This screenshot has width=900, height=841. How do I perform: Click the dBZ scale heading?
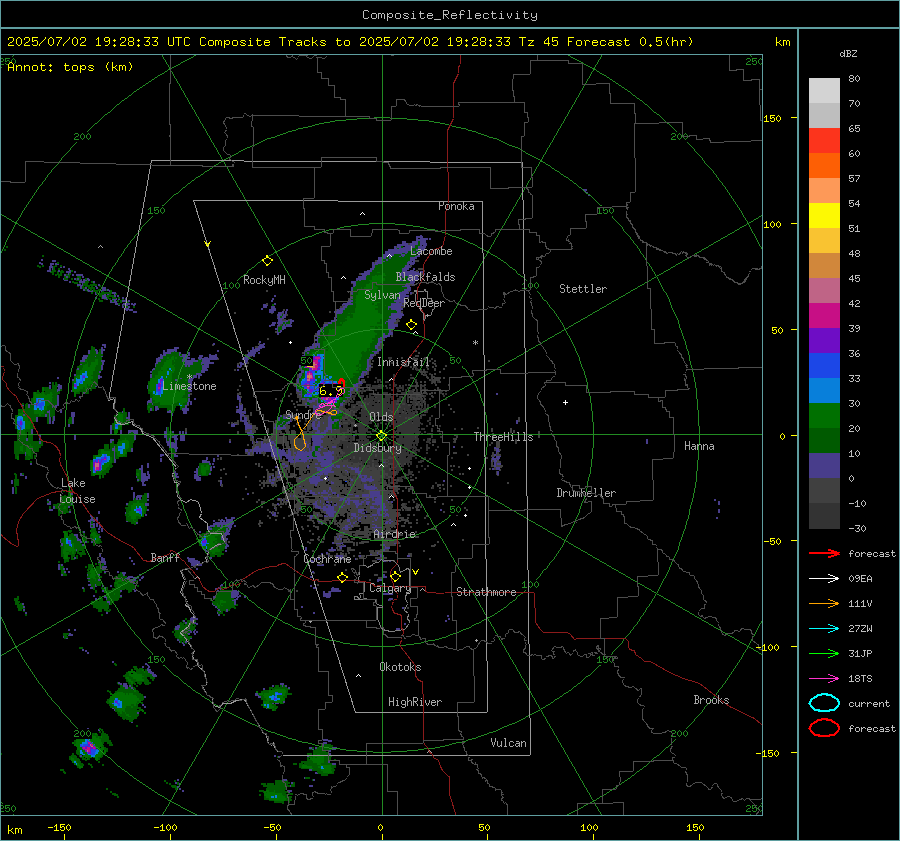tap(848, 54)
